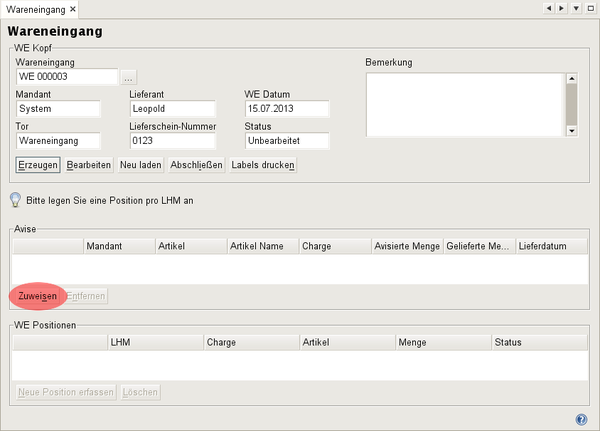Click the Mandant field showing System
The height and width of the screenshot is (431, 600).
tap(58, 109)
